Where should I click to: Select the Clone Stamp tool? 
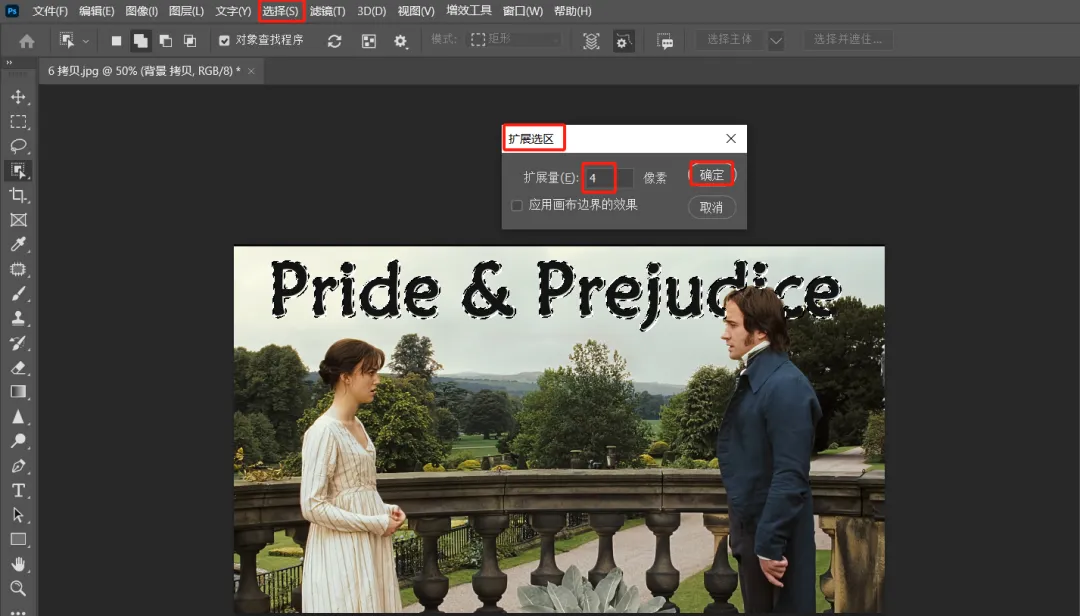[x=19, y=318]
